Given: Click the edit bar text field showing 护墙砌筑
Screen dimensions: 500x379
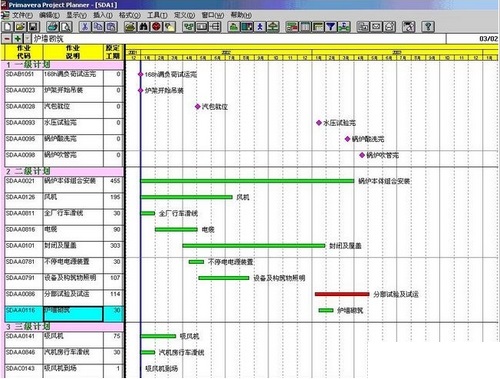Looking at the screenshot, I should [239, 39].
